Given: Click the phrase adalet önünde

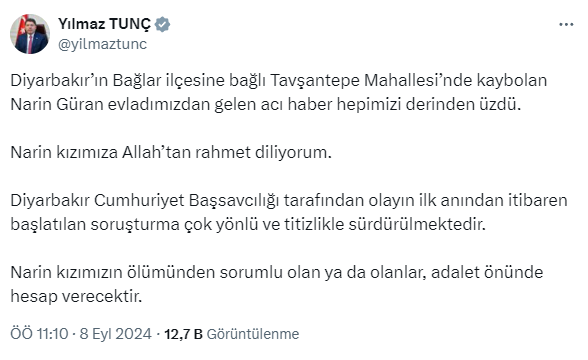Looking at the screenshot, I should (487, 272).
